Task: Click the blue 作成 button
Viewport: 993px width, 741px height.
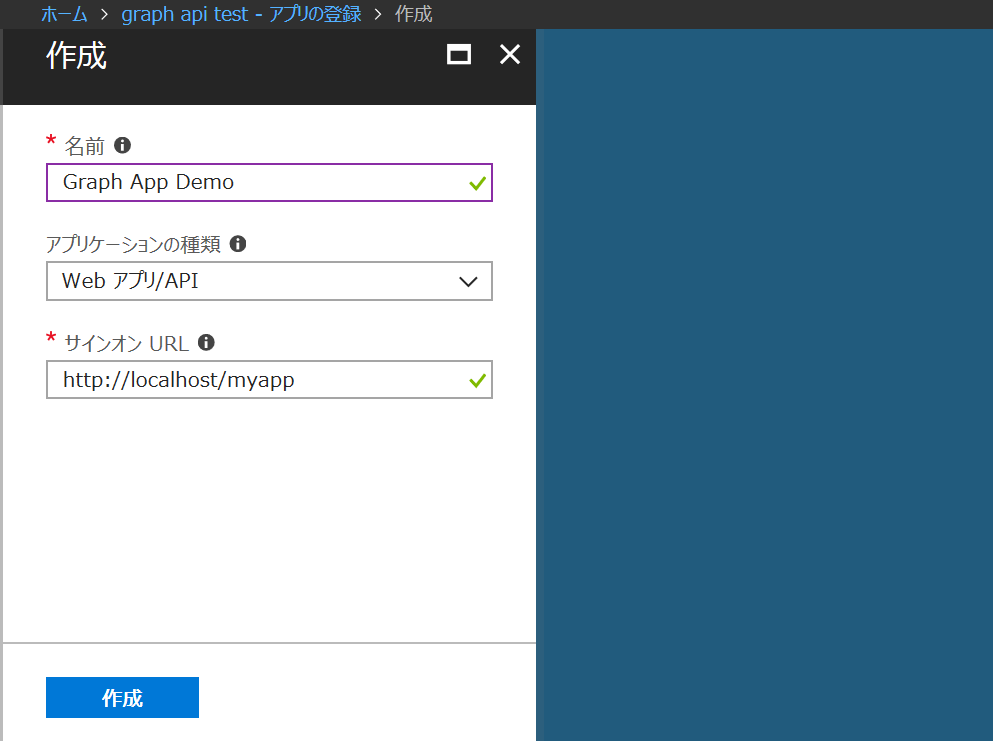Action: (122, 697)
